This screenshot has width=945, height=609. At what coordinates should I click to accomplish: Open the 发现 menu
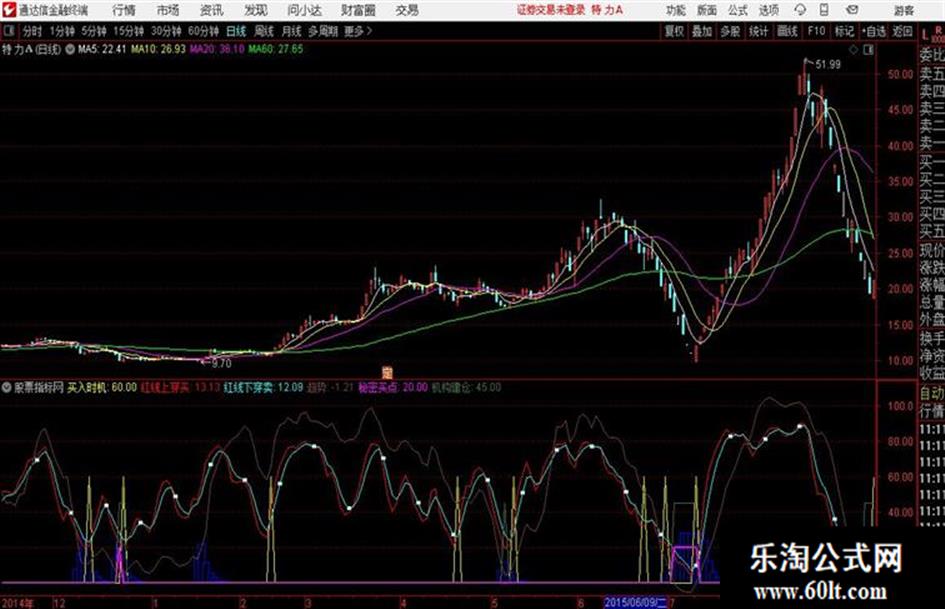[256, 10]
